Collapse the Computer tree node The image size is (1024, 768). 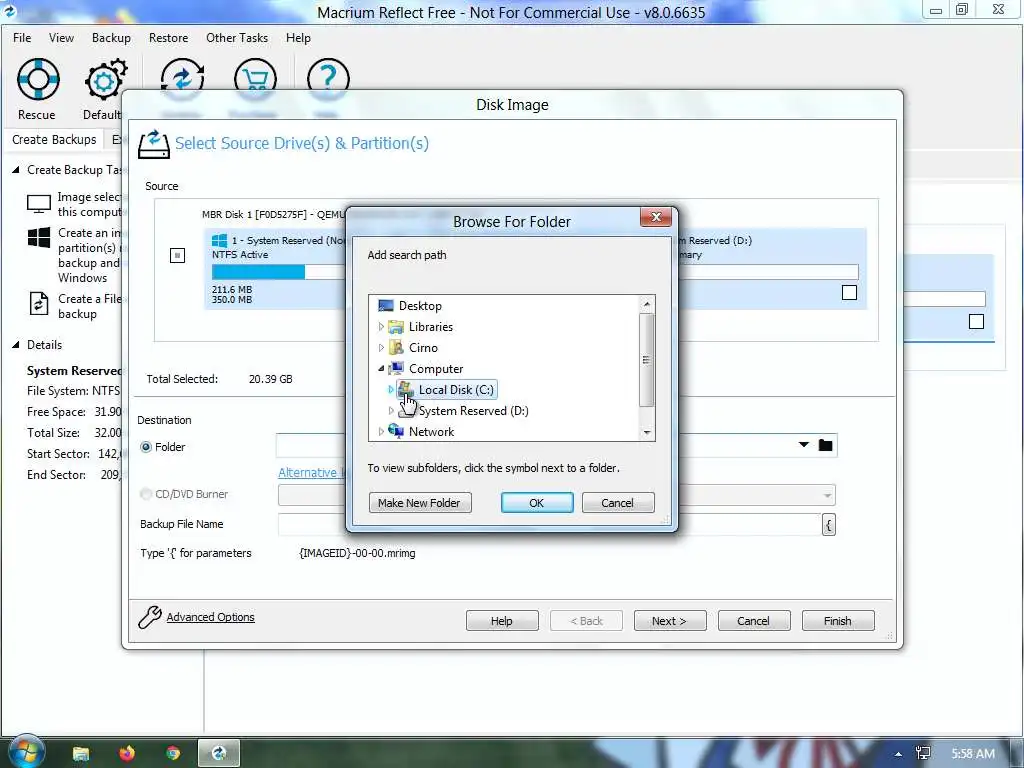381,368
